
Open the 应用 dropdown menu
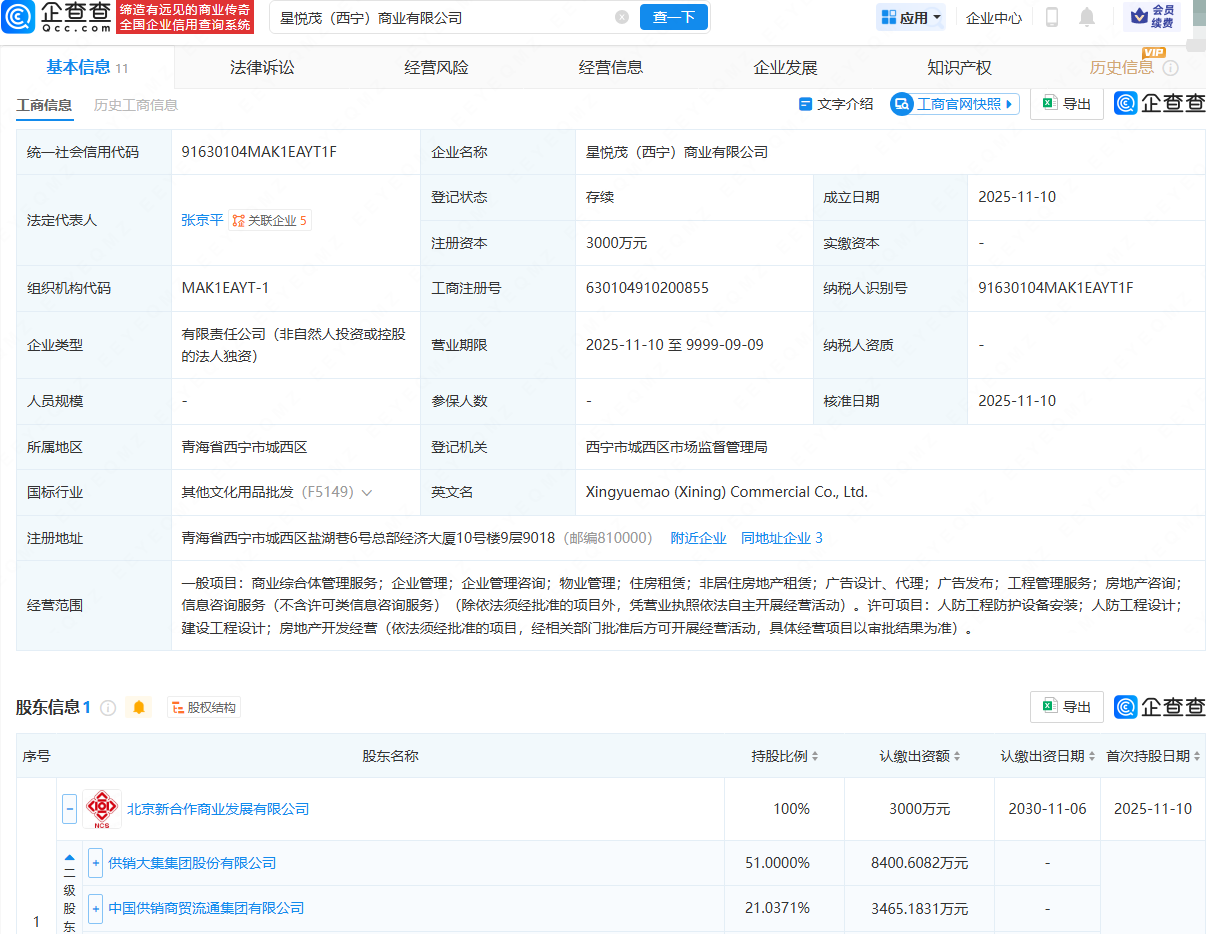pos(910,17)
